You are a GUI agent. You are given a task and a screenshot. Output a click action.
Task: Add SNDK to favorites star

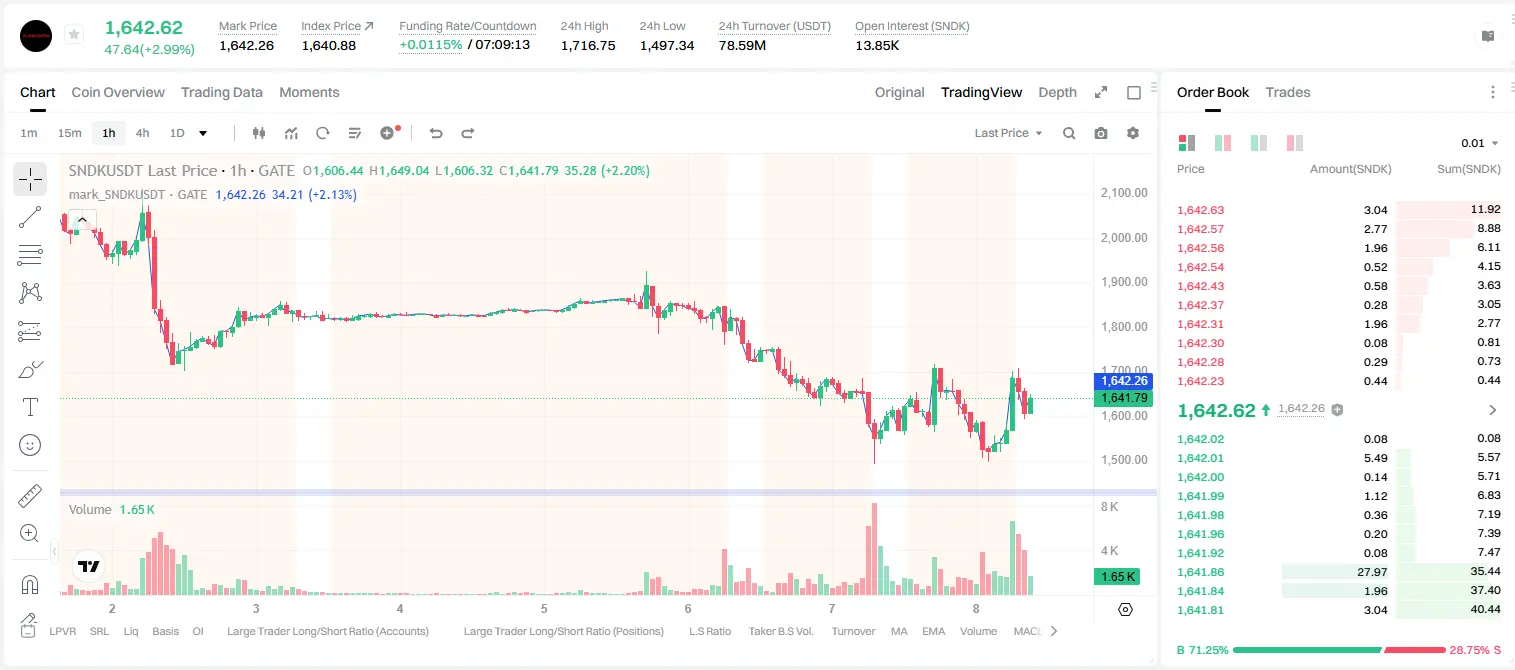pos(74,35)
